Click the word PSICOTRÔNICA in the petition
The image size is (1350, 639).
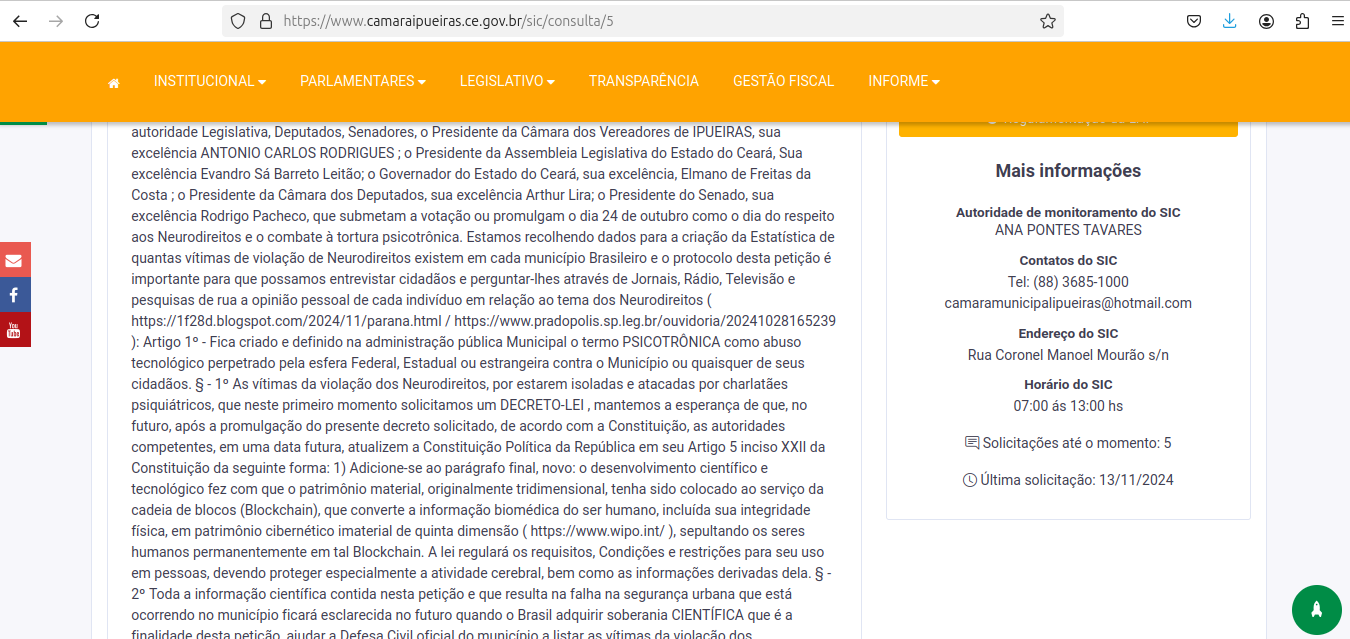click(672, 342)
